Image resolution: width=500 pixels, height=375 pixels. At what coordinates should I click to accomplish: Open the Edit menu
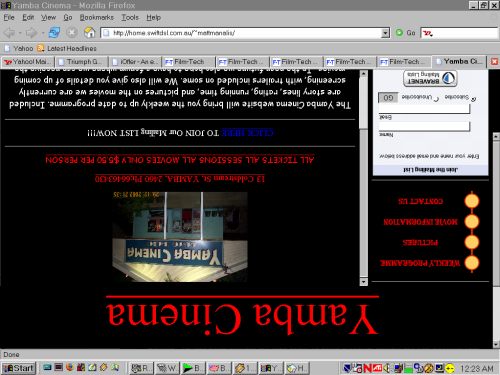(x=28, y=17)
